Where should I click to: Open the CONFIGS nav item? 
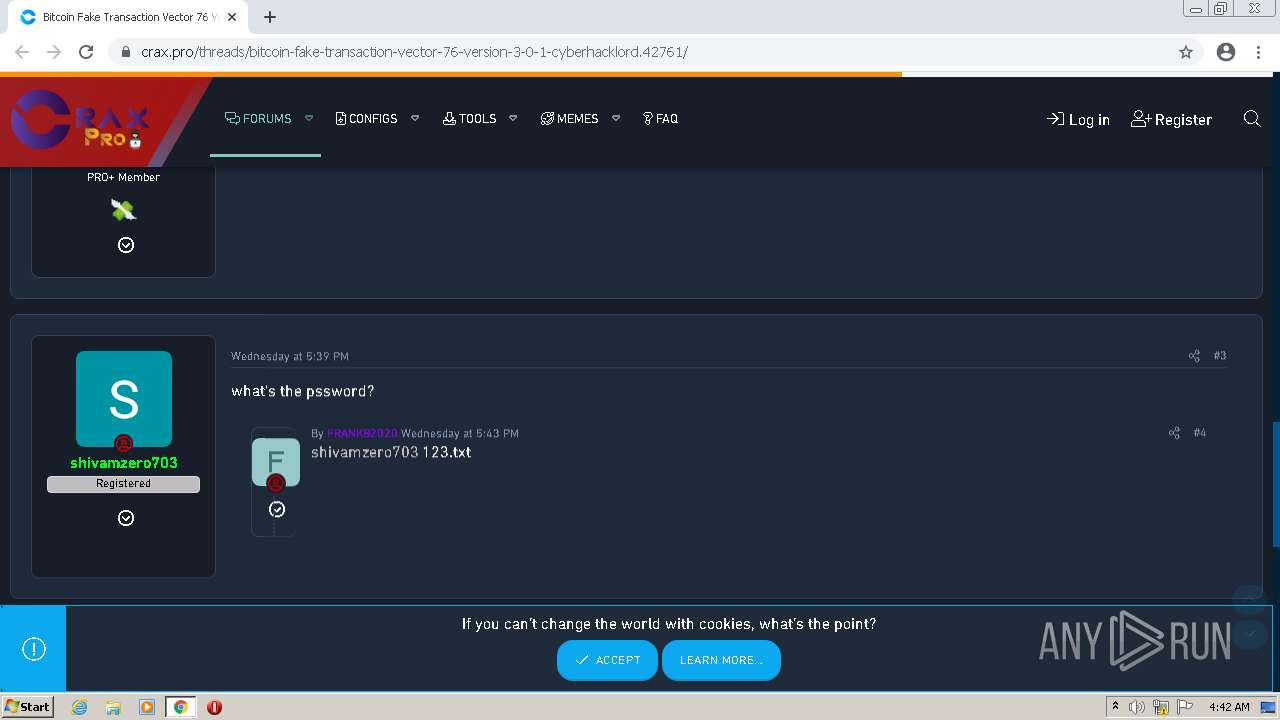tap(366, 118)
